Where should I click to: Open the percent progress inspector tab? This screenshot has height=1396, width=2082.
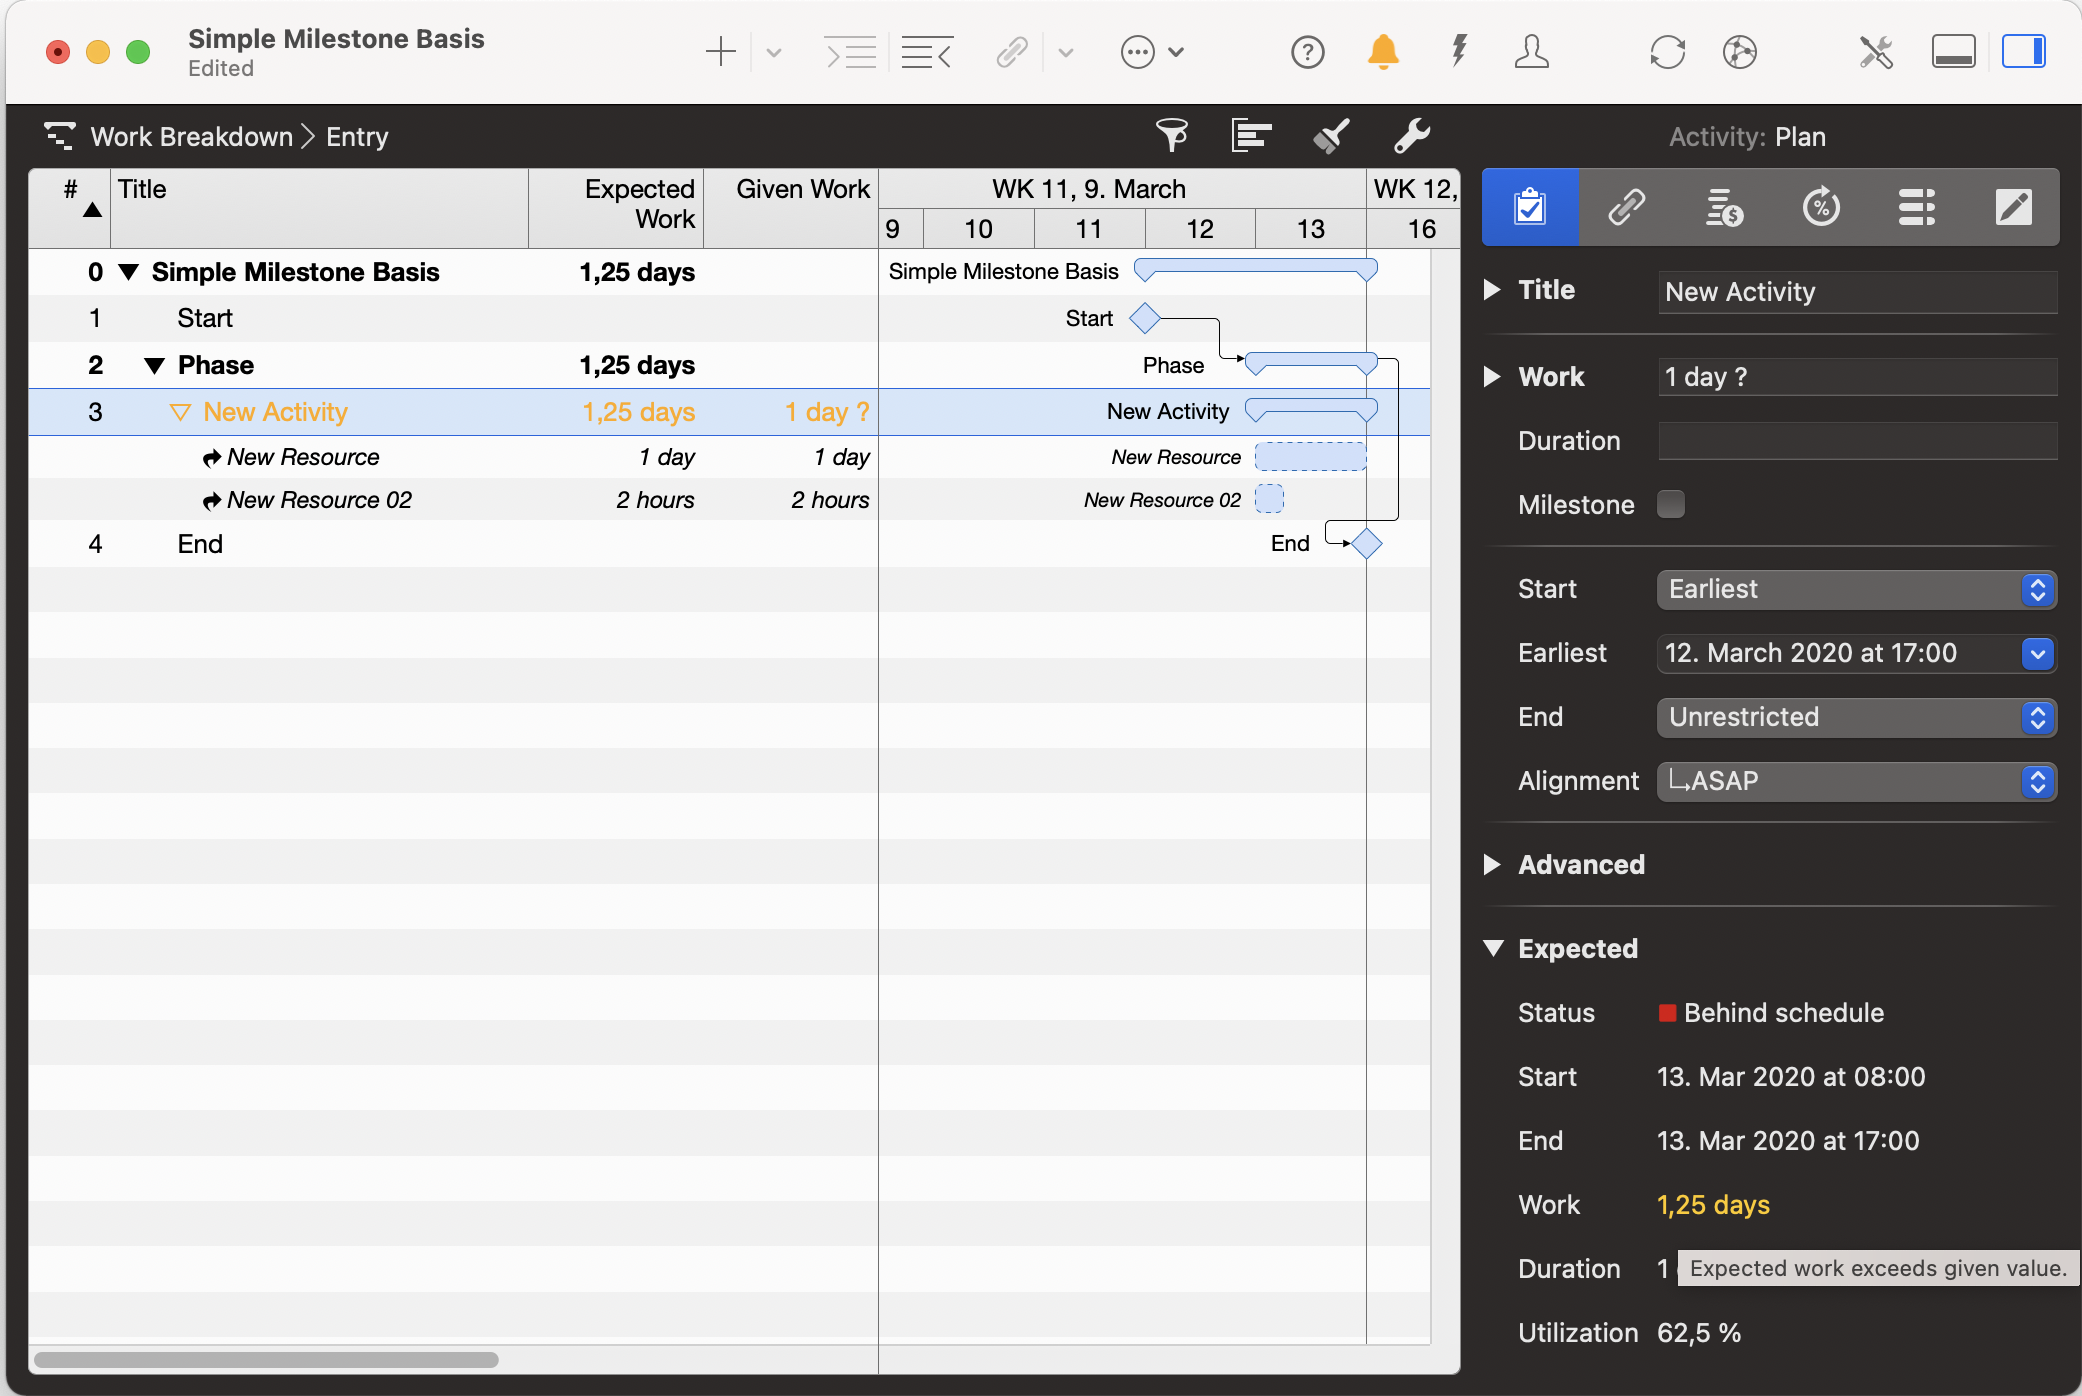click(1821, 208)
